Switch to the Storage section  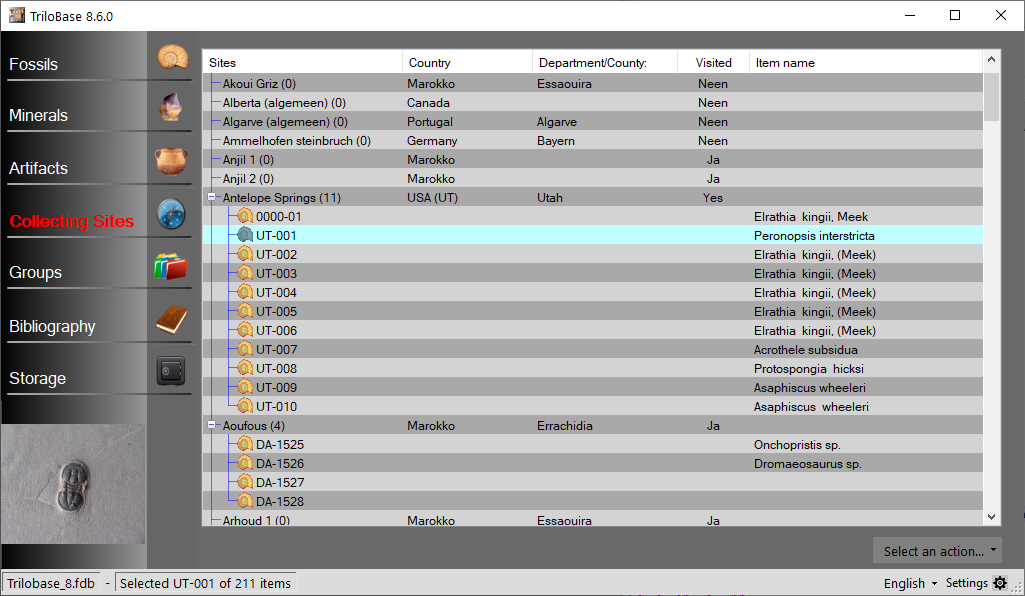(37, 378)
